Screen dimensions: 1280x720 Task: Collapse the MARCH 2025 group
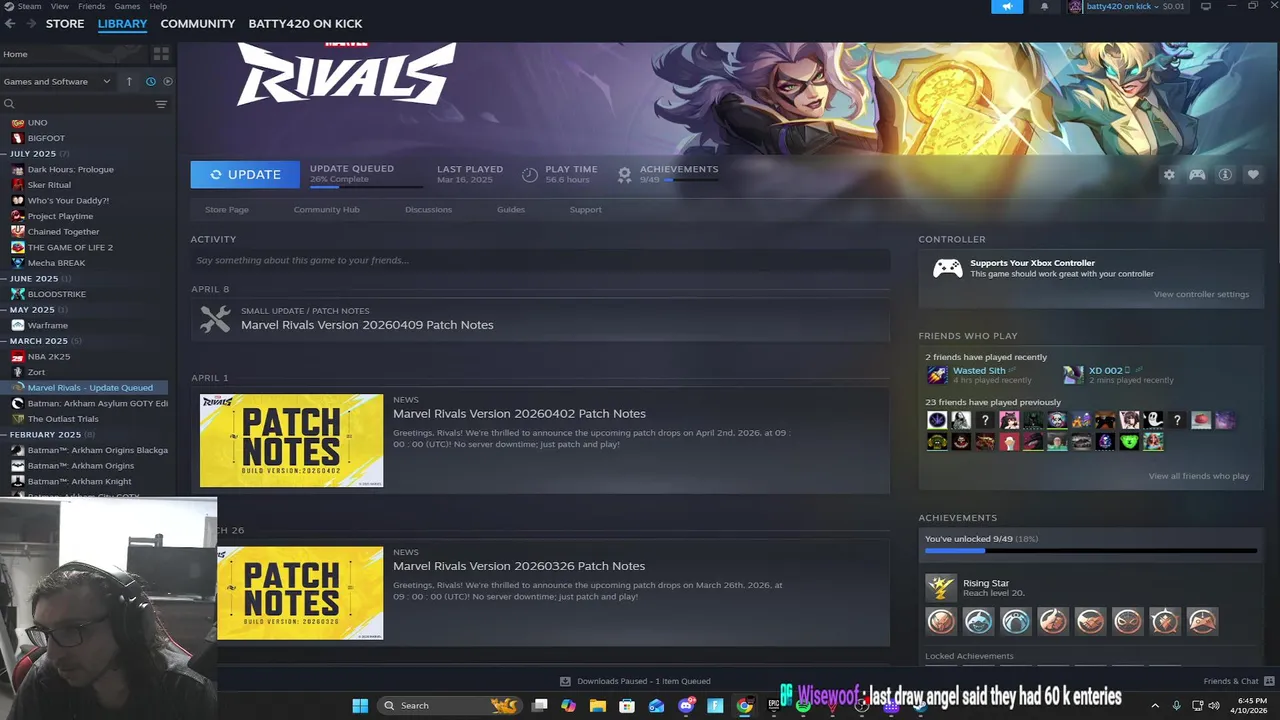click(38, 341)
